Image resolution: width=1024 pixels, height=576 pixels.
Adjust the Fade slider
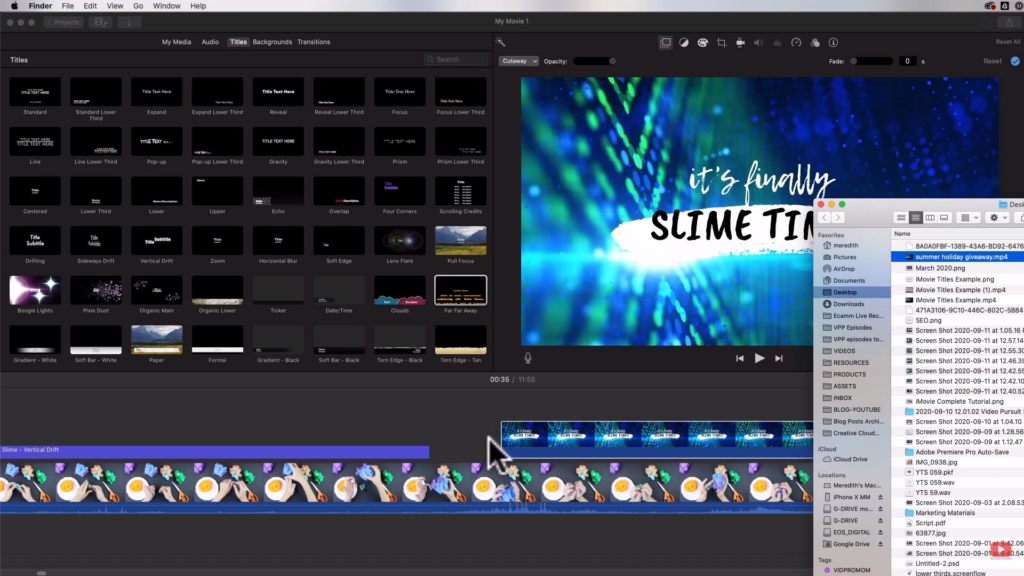pos(871,61)
